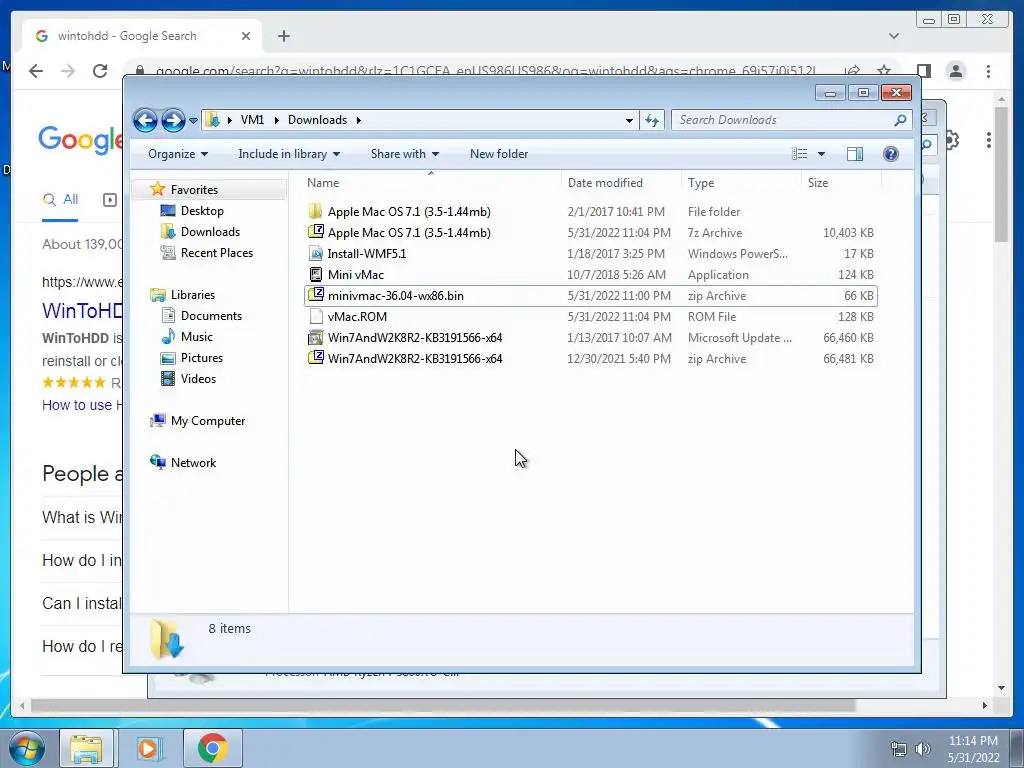Change view with the view icon

[799, 154]
